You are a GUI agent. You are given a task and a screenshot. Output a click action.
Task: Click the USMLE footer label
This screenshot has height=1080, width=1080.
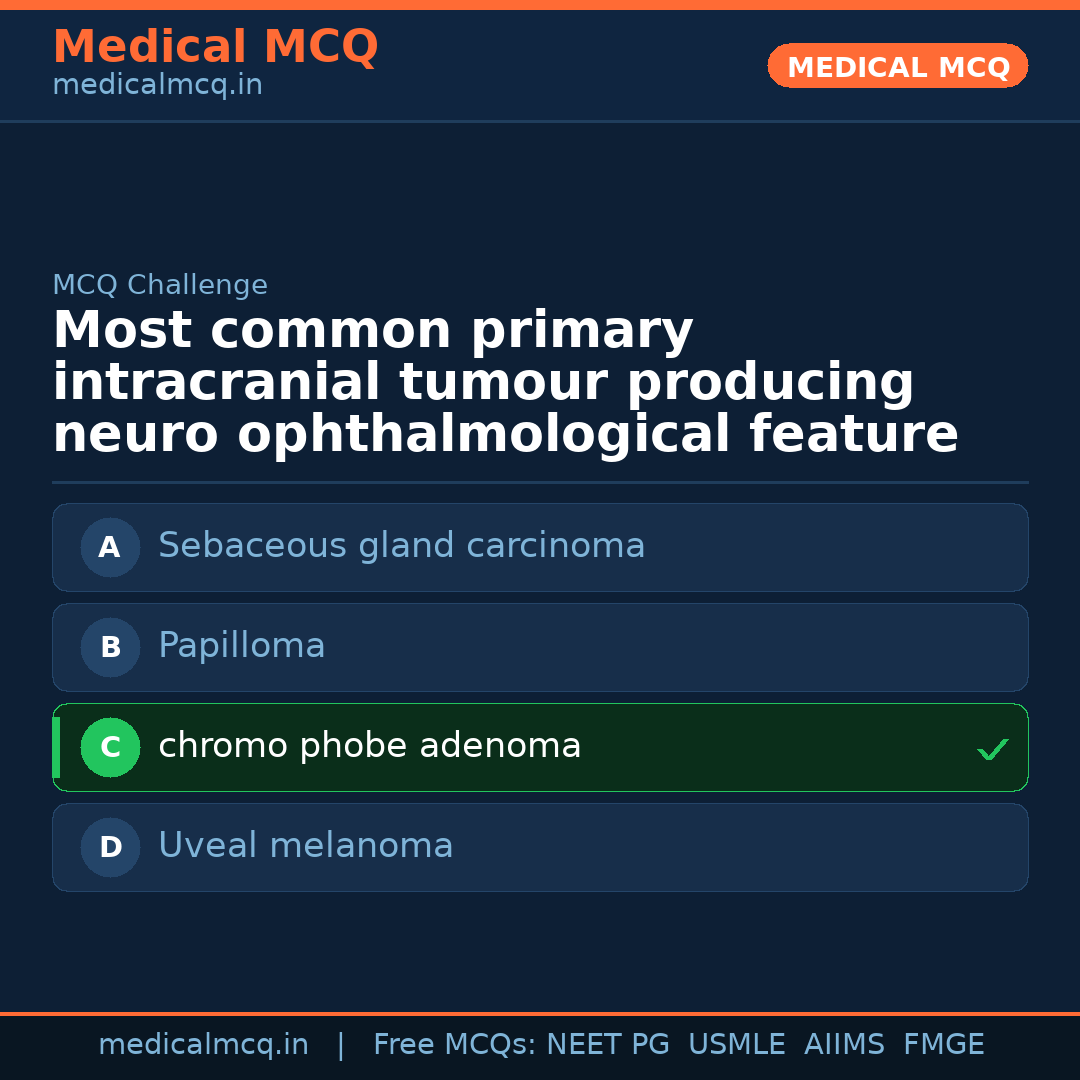(736, 1045)
